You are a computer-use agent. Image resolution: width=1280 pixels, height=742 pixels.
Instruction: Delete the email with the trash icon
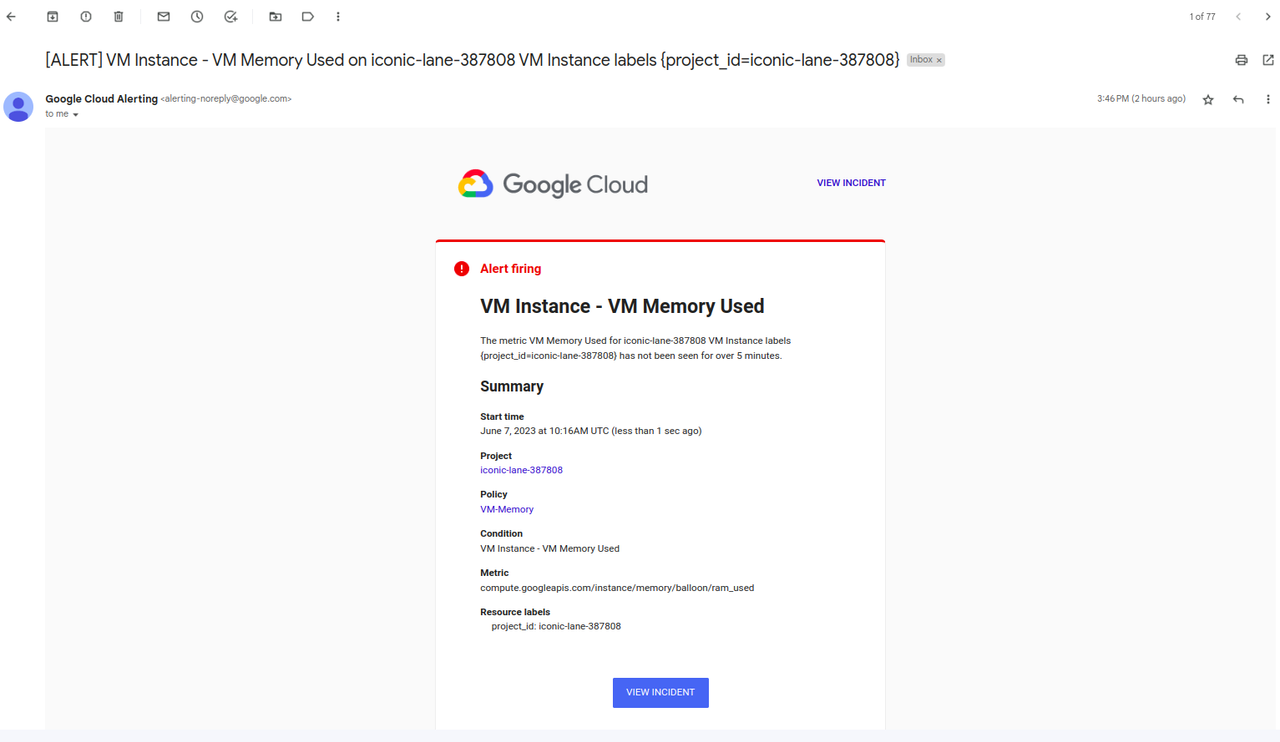click(x=119, y=17)
